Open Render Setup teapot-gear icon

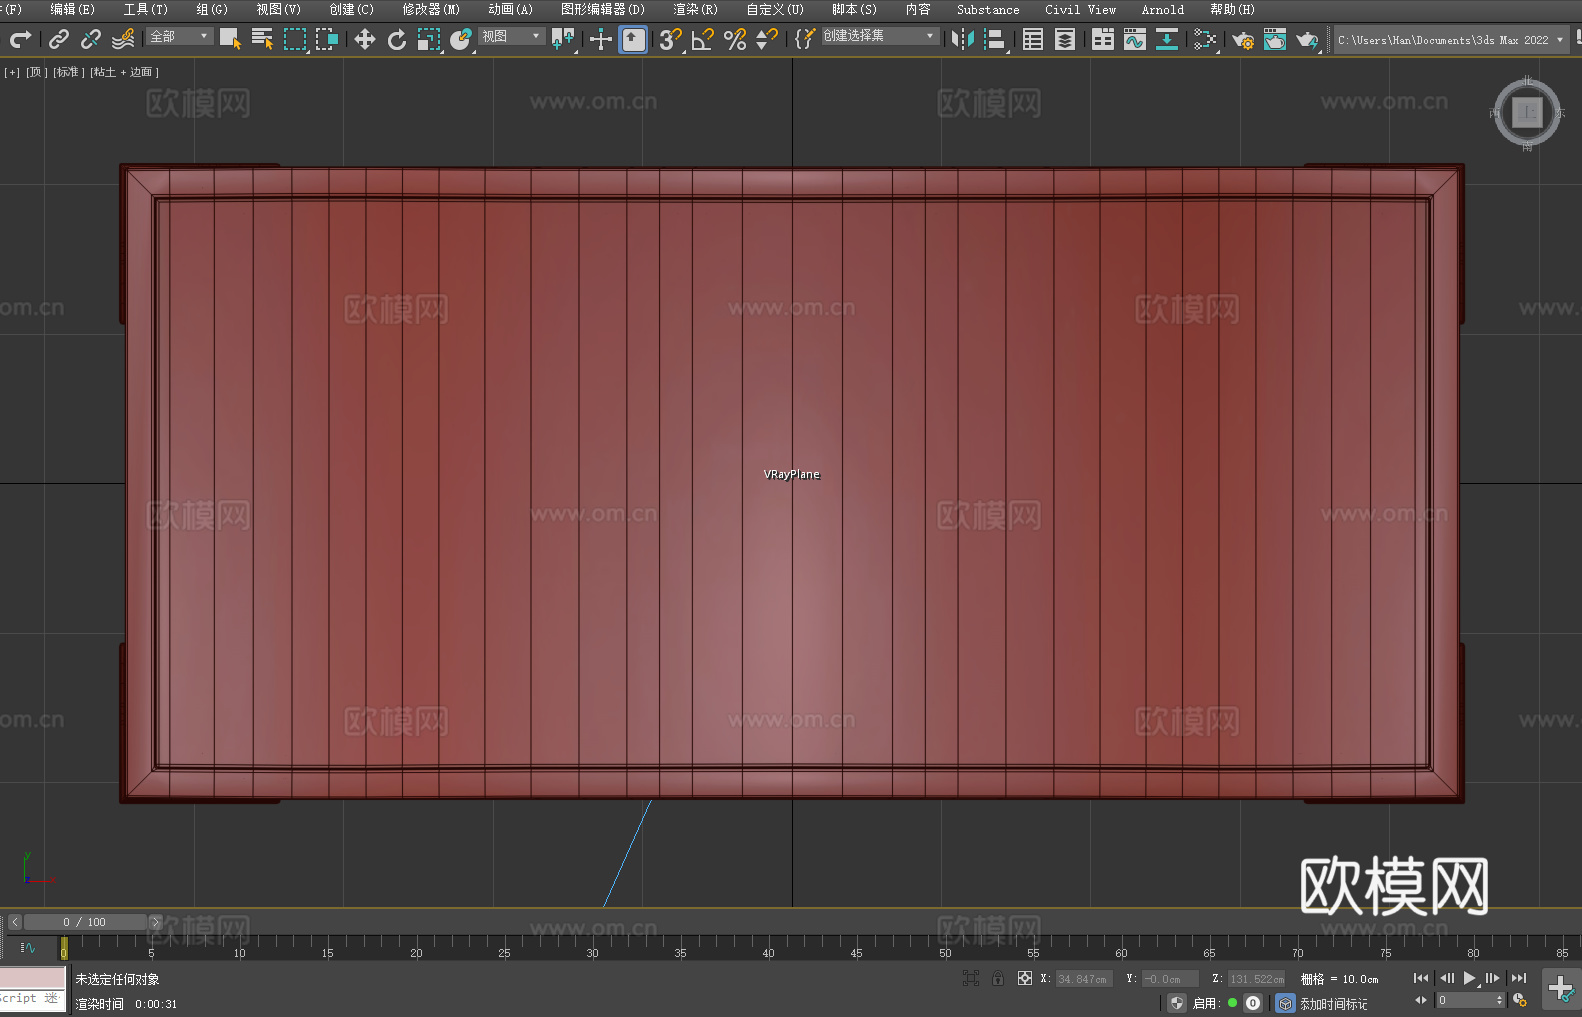[1243, 39]
